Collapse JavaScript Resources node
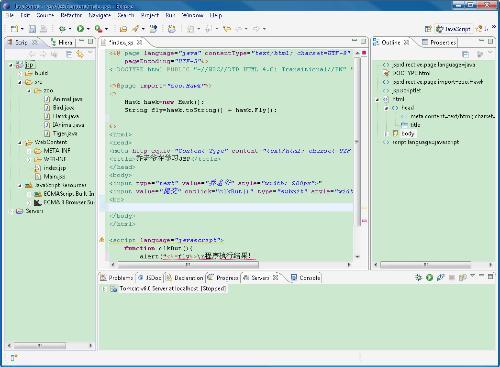The image size is (500, 367). 20,185
